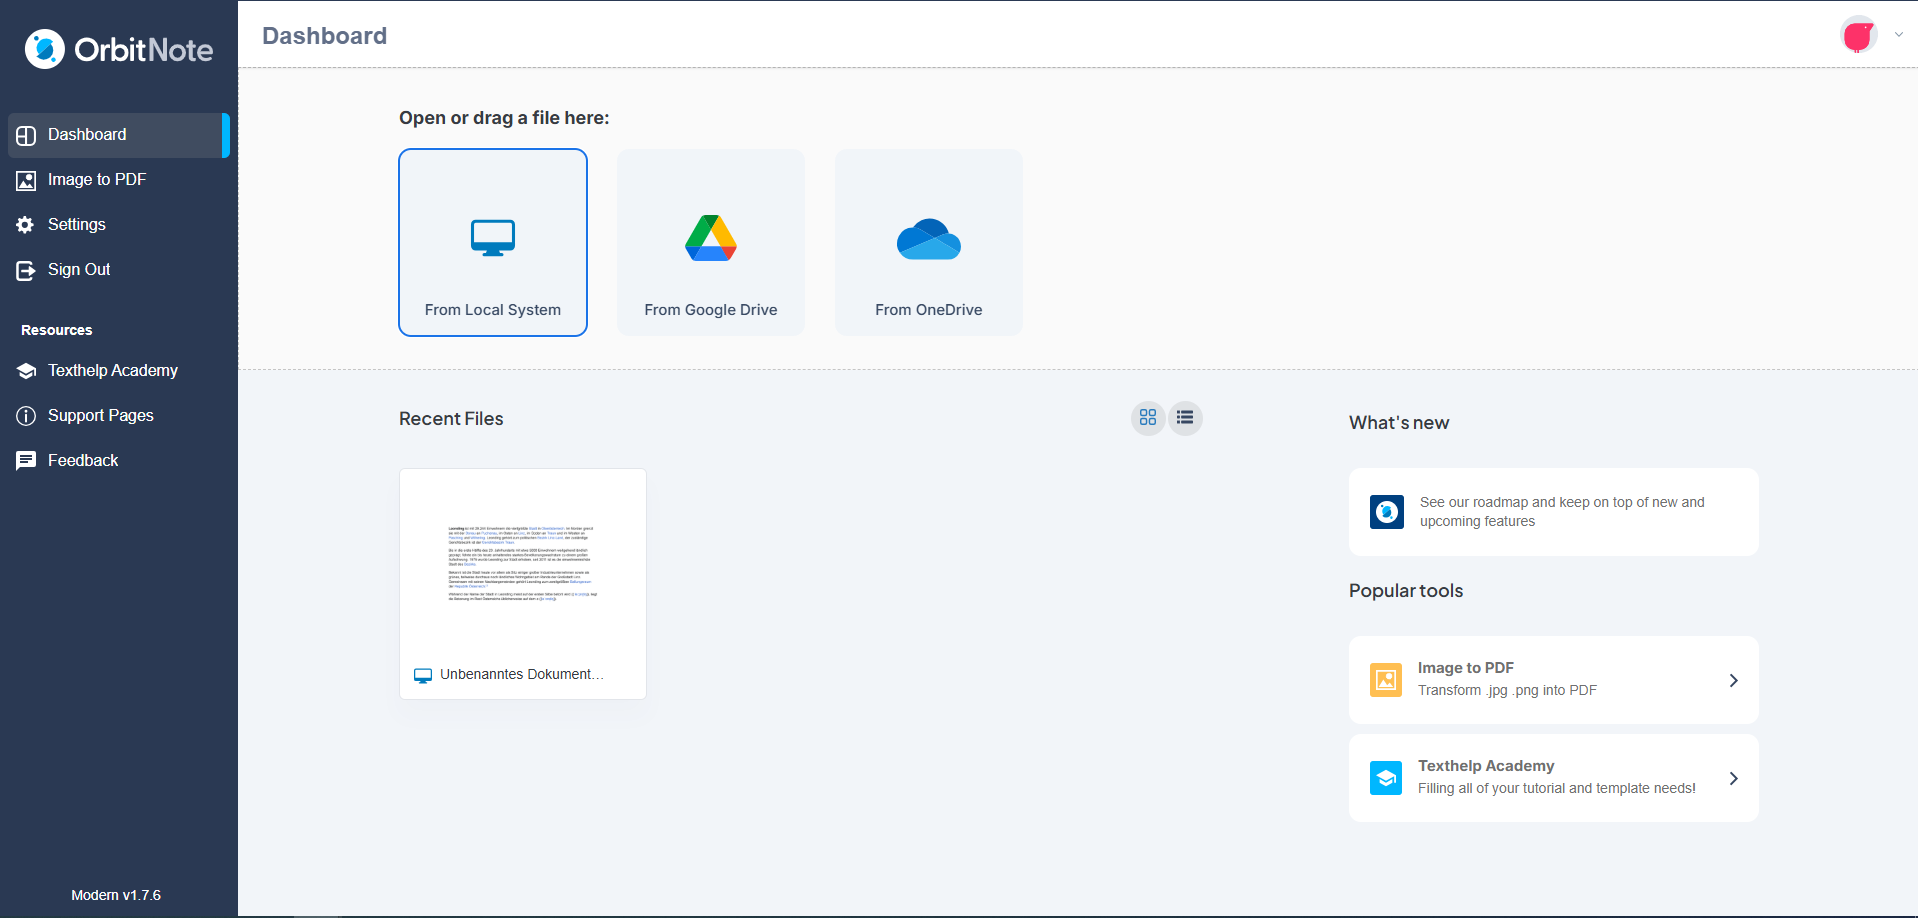Switch Recent Files to grid view

pos(1147,418)
